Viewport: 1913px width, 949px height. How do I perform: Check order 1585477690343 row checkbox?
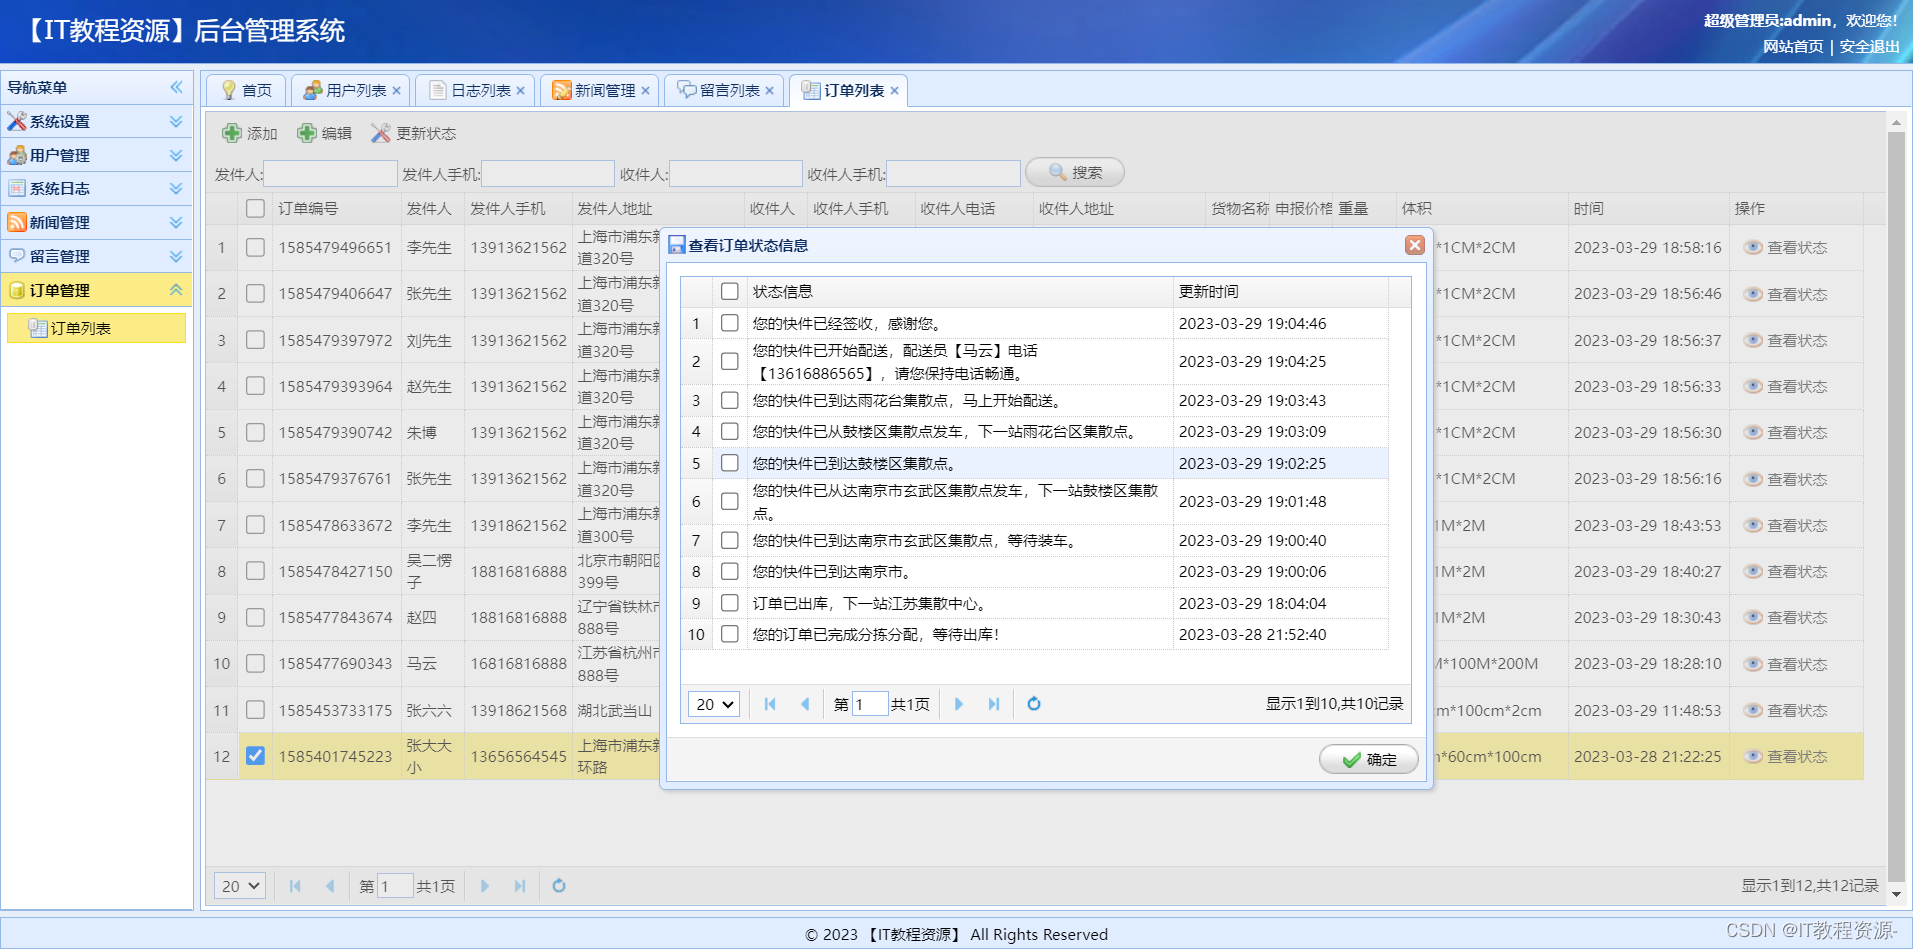point(256,663)
